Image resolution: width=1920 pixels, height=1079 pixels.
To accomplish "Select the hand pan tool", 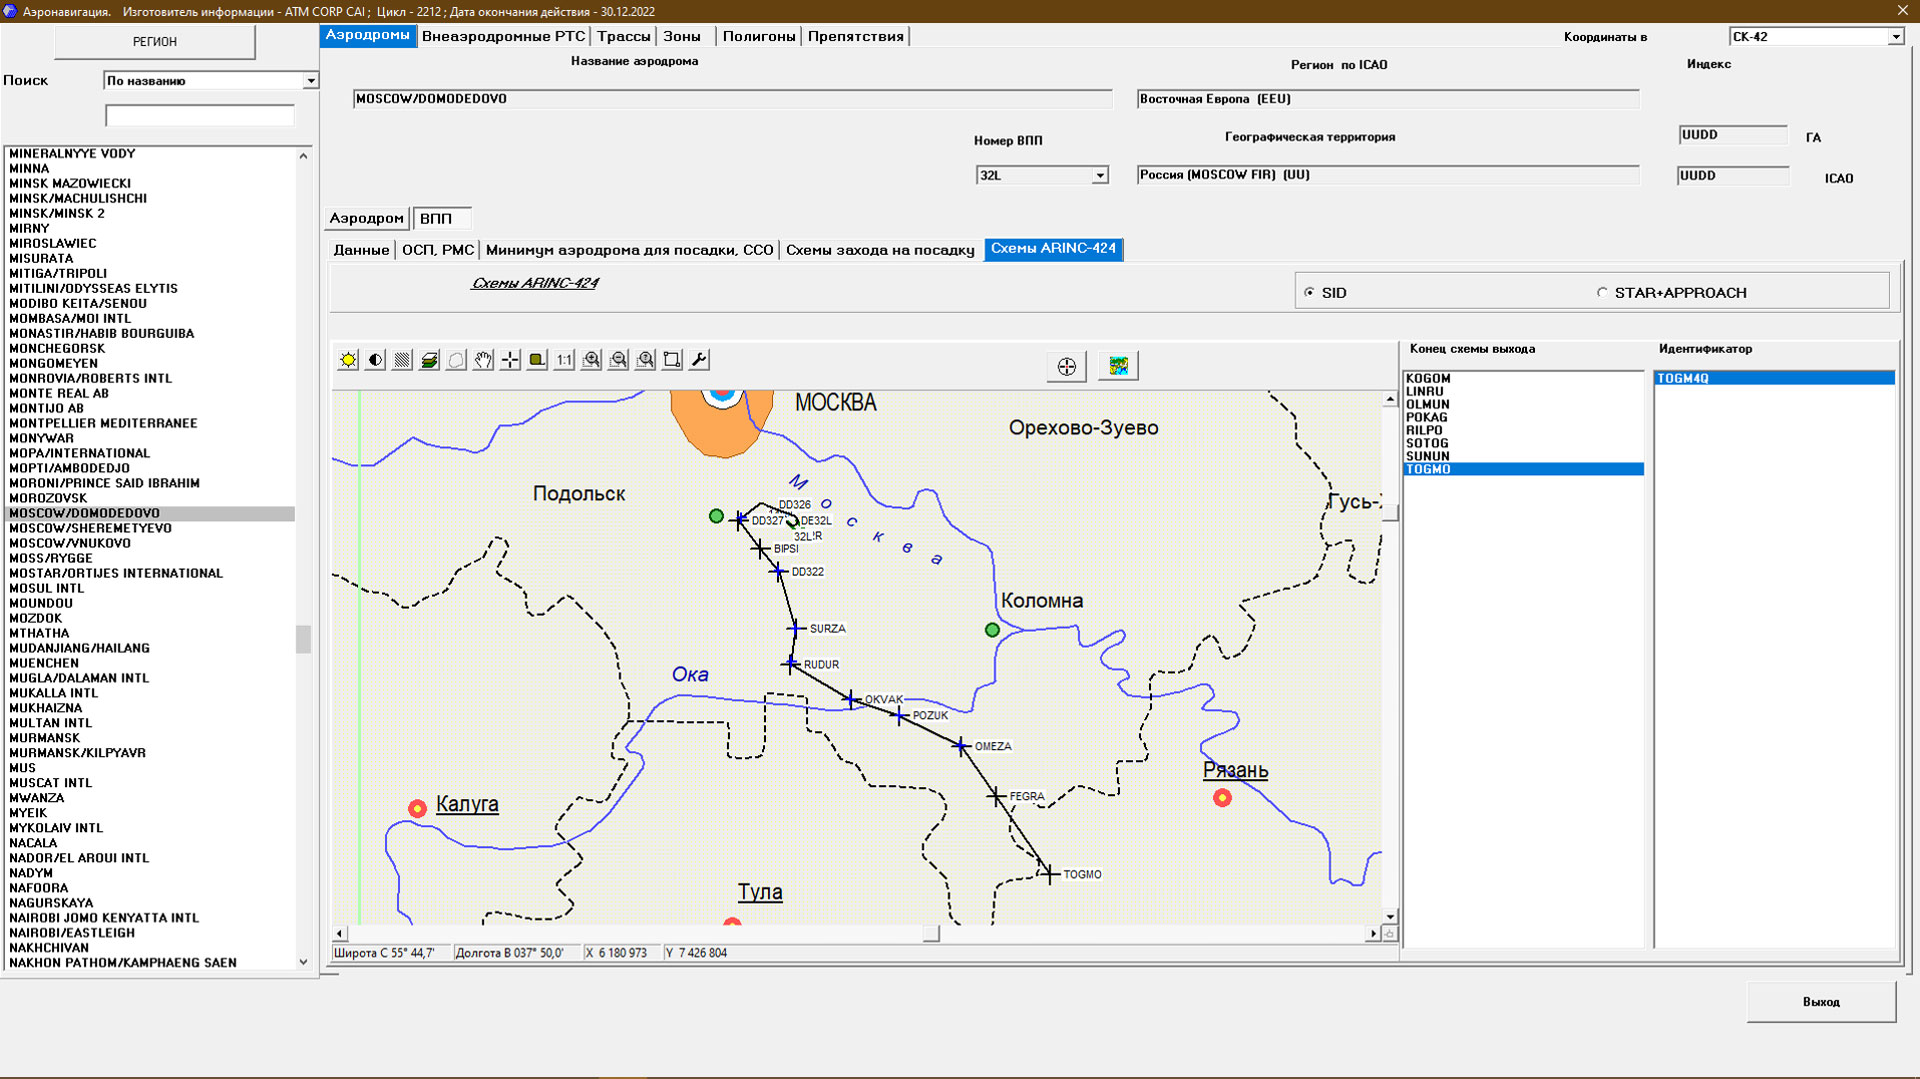I will (x=483, y=360).
